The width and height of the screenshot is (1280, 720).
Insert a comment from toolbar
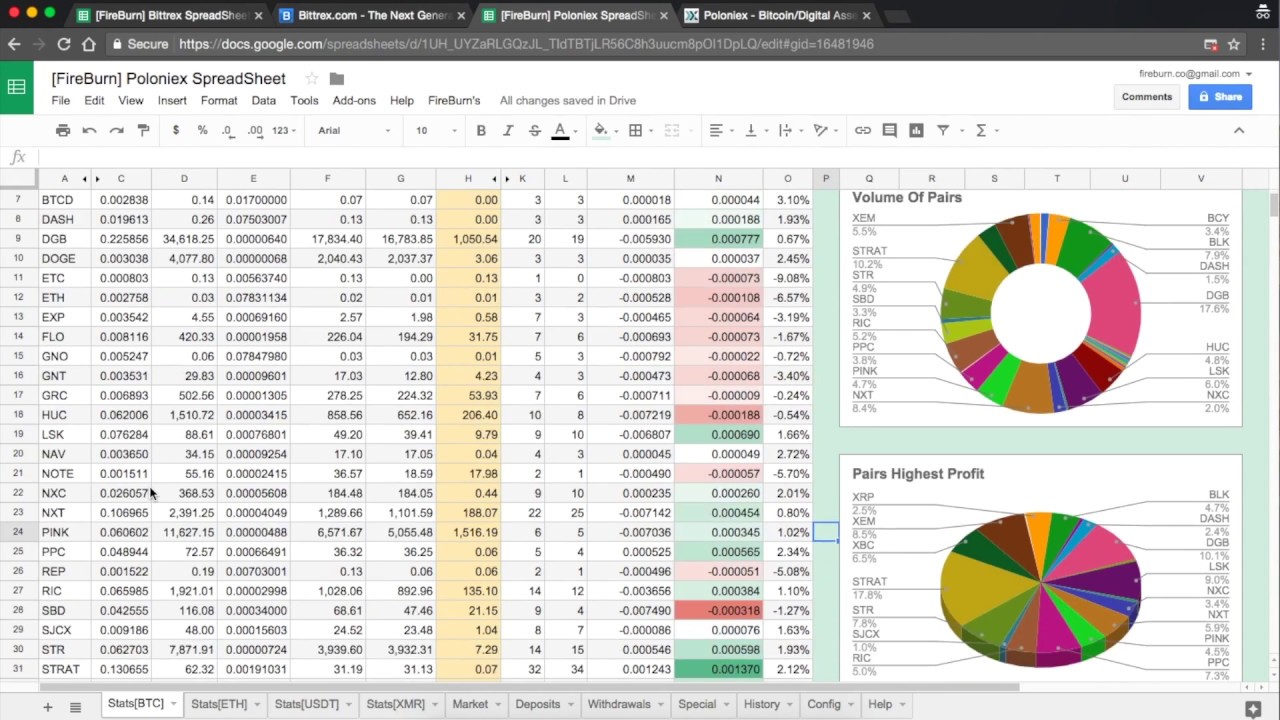pyautogui.click(x=889, y=130)
